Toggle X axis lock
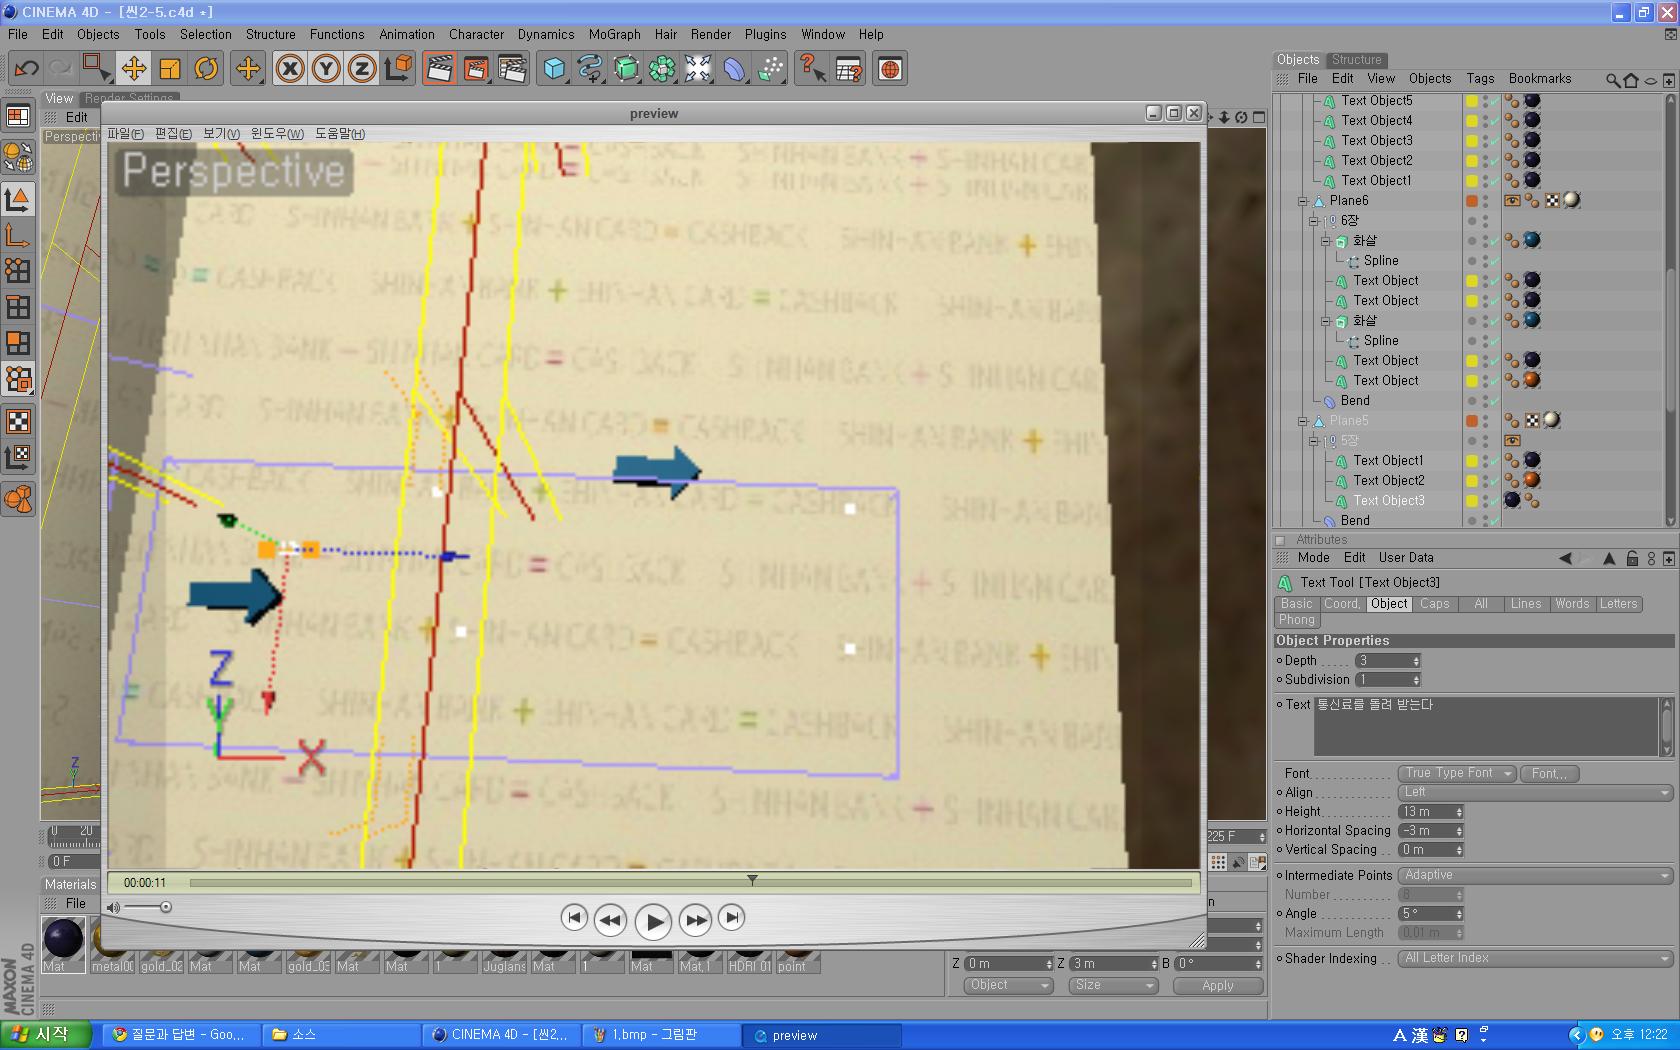 point(290,69)
